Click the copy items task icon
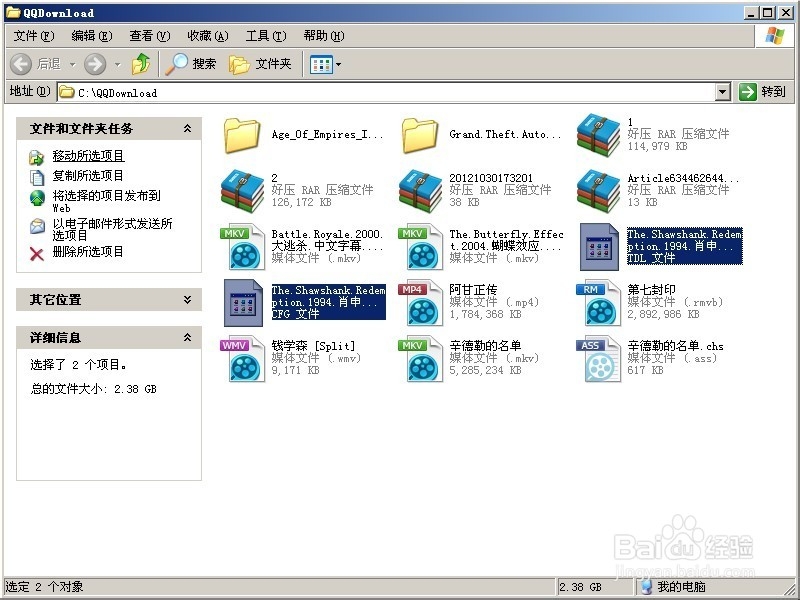The image size is (800, 600). pos(37,178)
